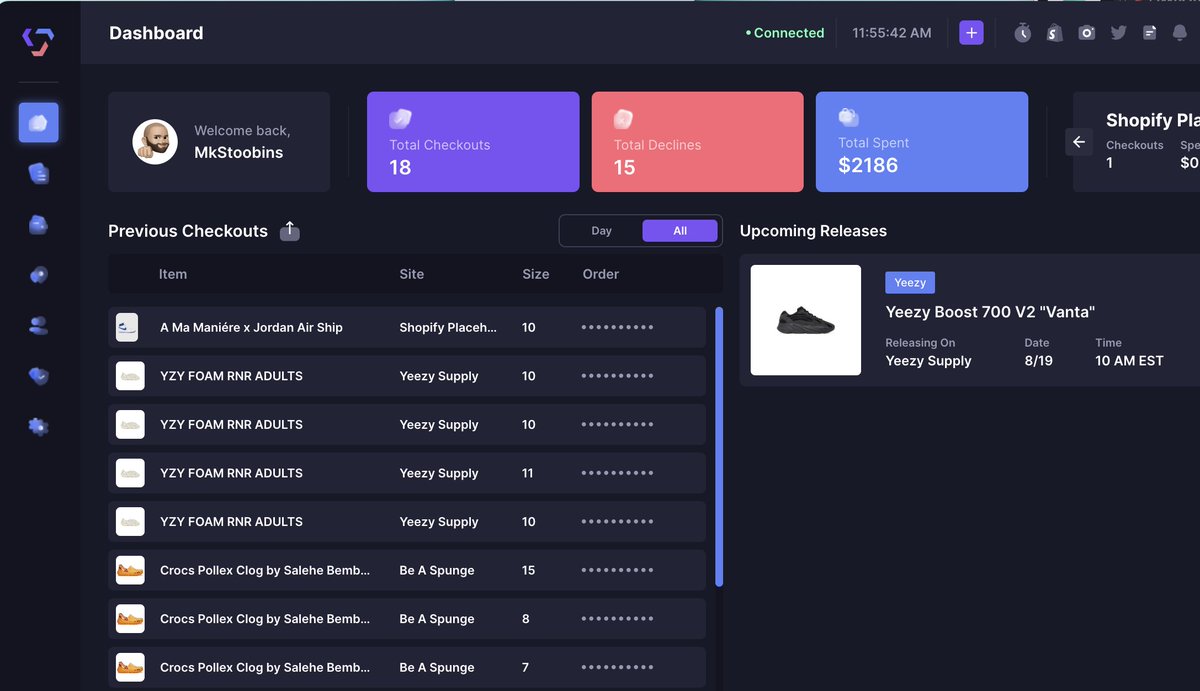Open the Dashboard sidebar icon
This screenshot has width=1200, height=691.
point(38,122)
